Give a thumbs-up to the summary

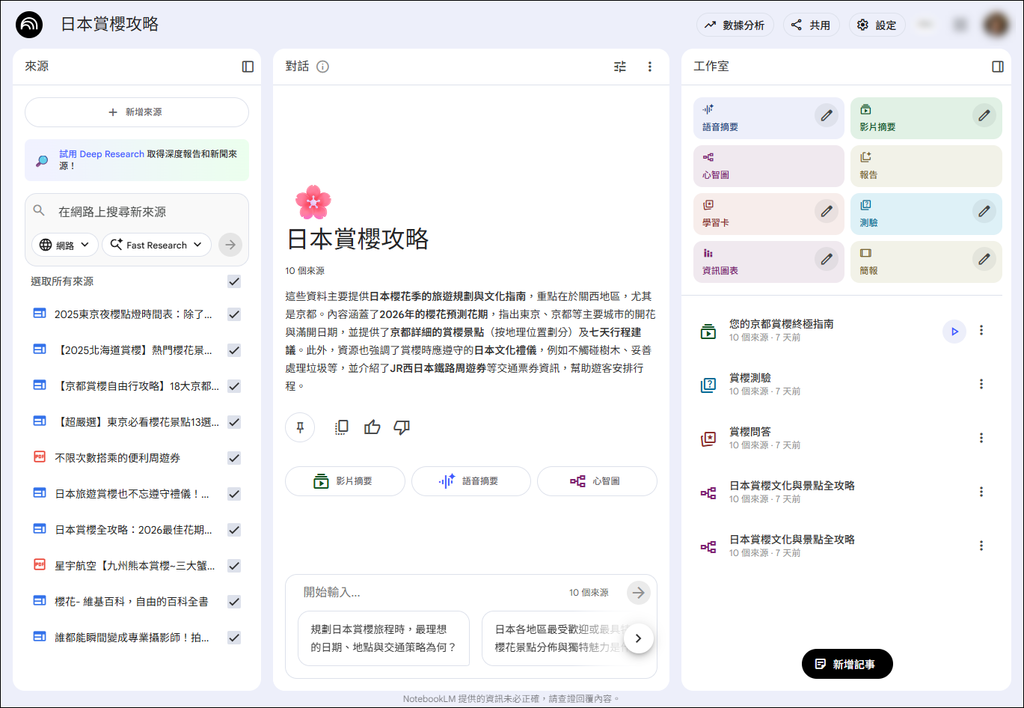[x=370, y=427]
